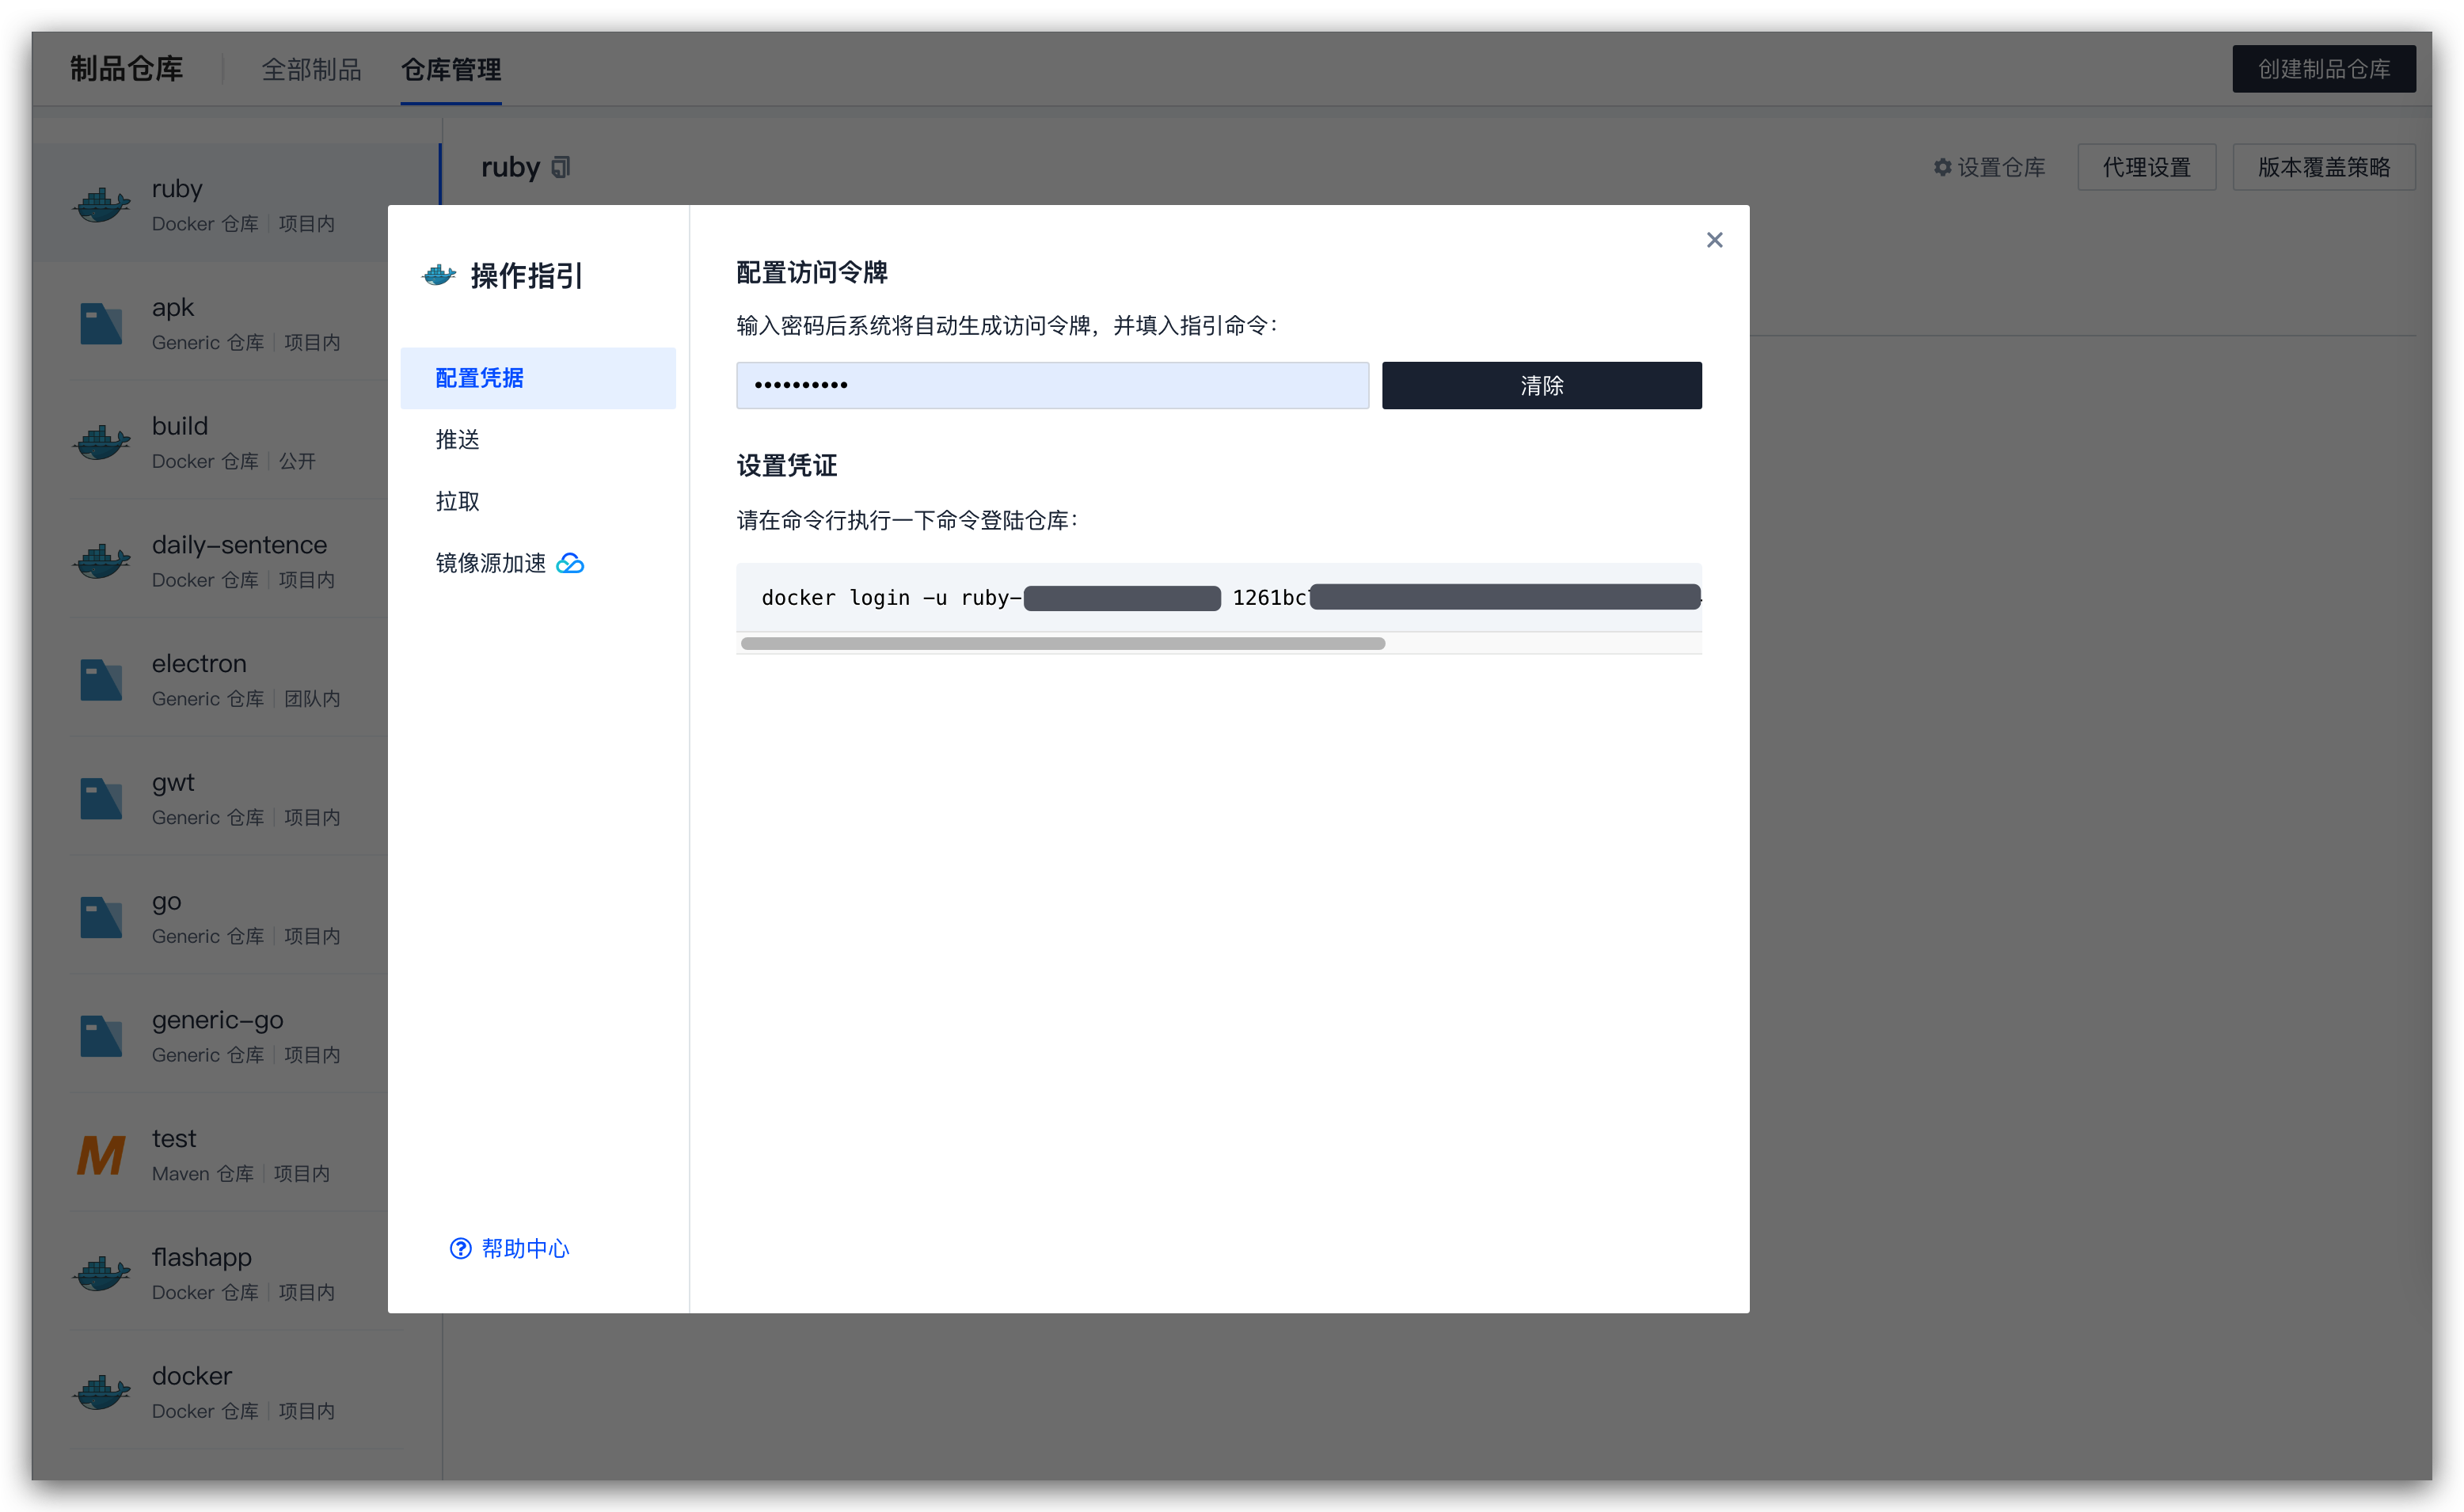Click the ruby heading in the detail pane
The width and height of the screenshot is (2464, 1512).
(510, 167)
